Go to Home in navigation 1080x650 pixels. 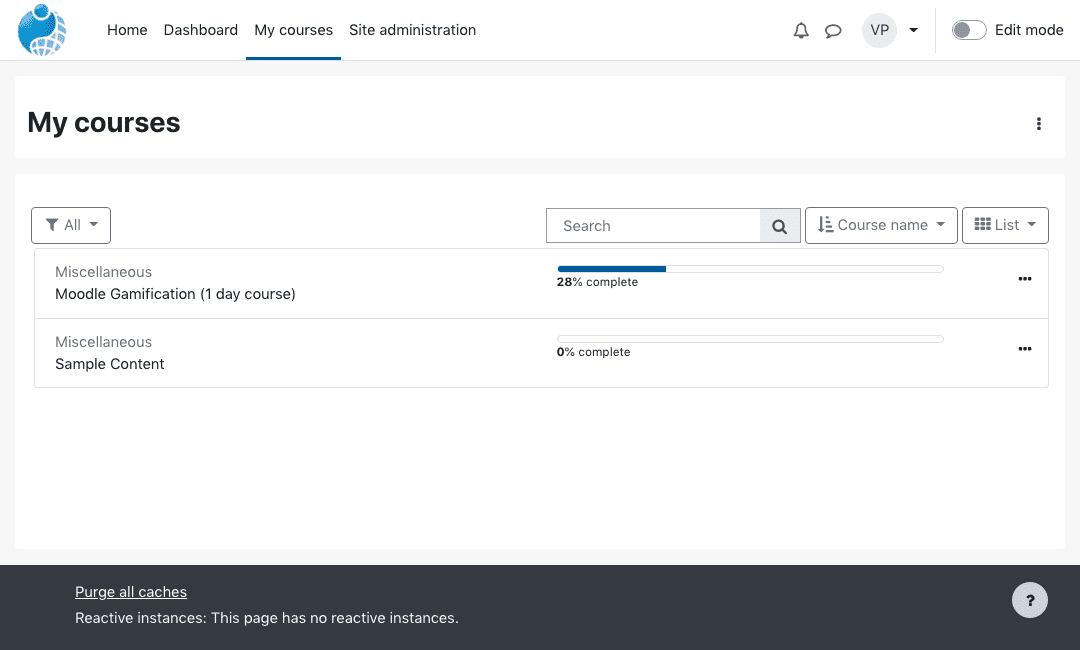[x=127, y=30]
